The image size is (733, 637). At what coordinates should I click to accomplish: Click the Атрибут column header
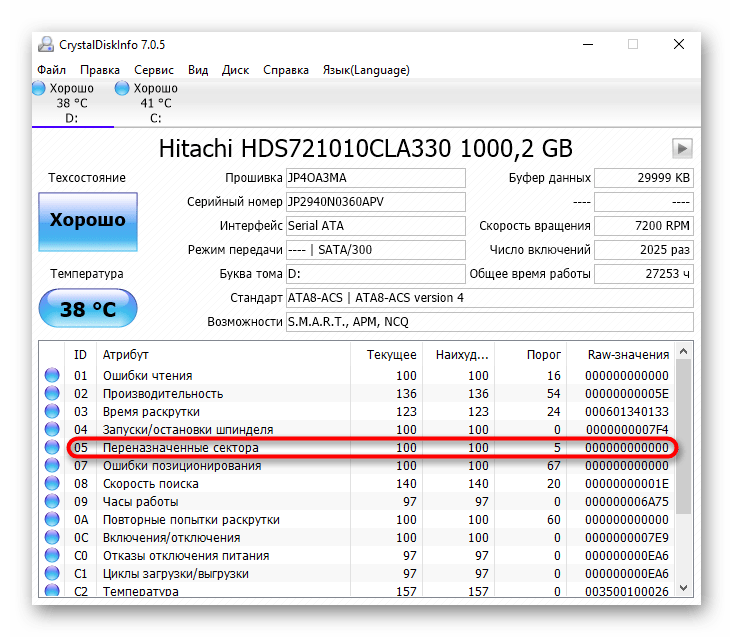click(223, 355)
